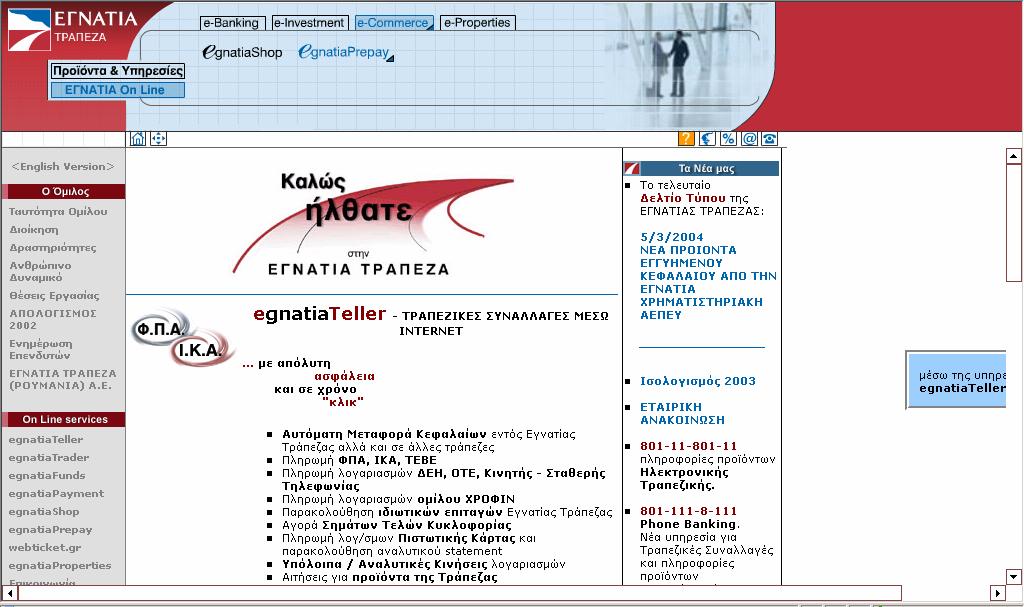Click Πληρωμή λογαριασμών ομίλου ΧΡΟΦΙΝ text
1024x607 pixels.
tap(398, 499)
